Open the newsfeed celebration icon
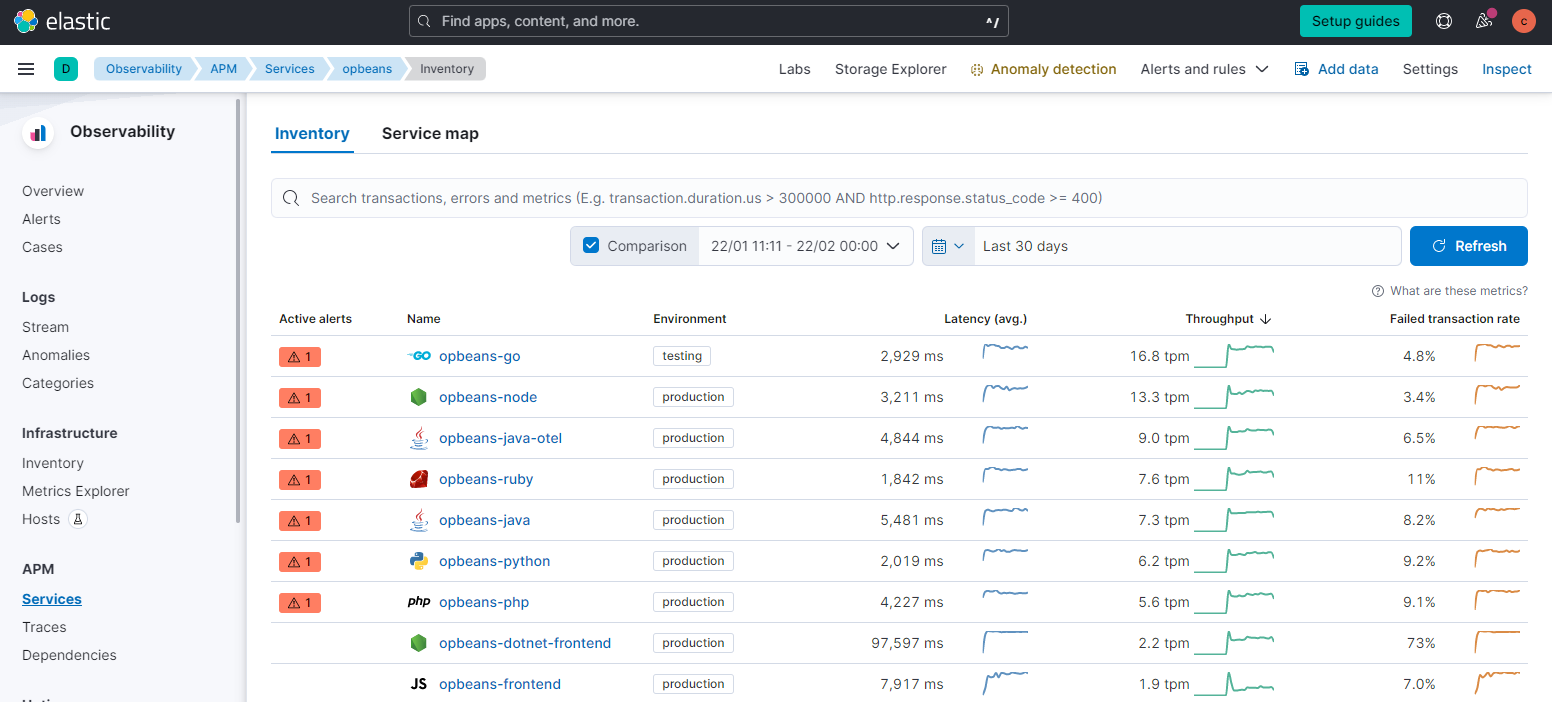This screenshot has height=702, width=1552. [x=1484, y=21]
